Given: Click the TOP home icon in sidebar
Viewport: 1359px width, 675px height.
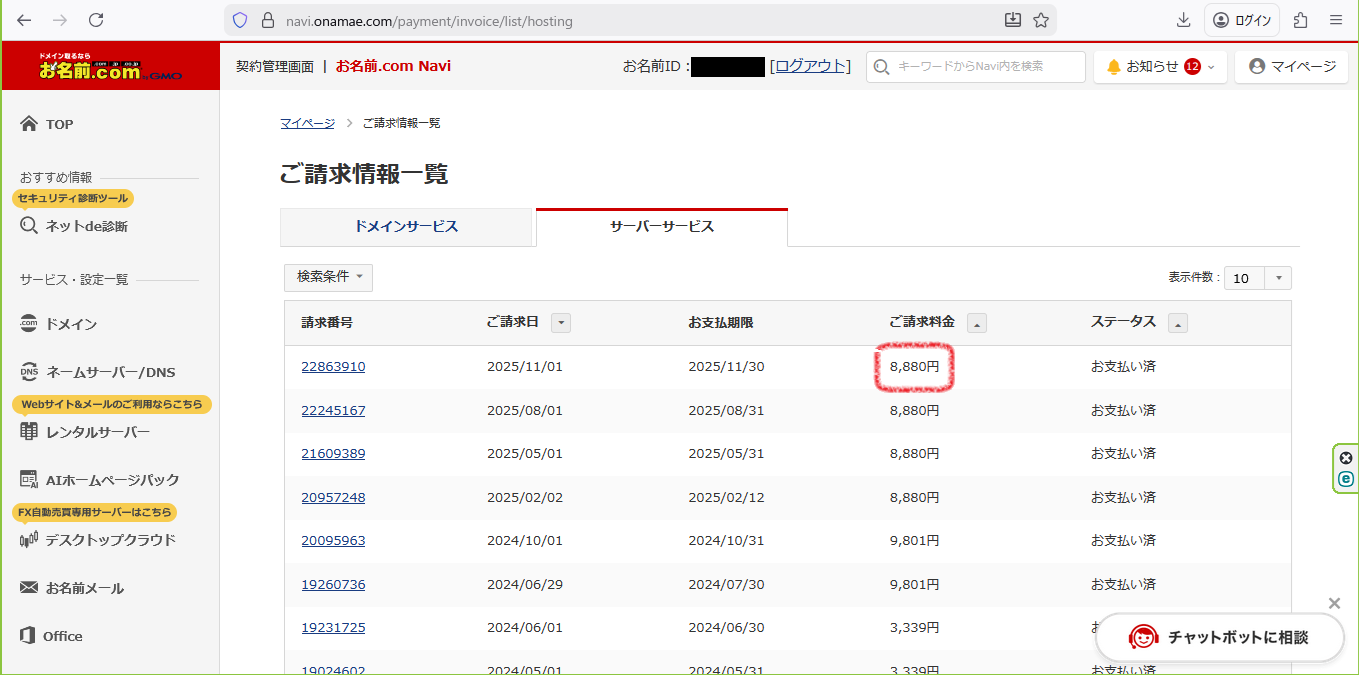Looking at the screenshot, I should (x=29, y=124).
